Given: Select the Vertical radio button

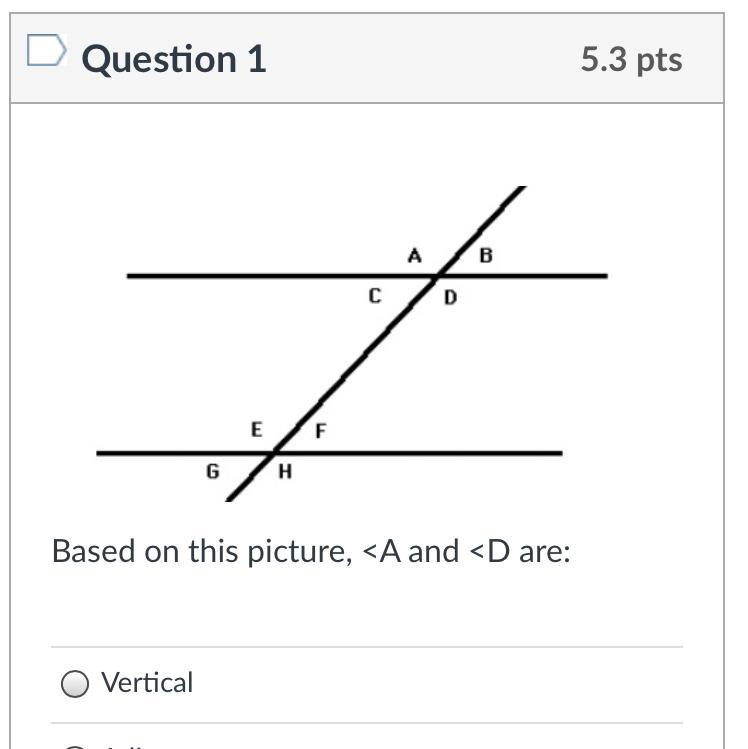Looking at the screenshot, I should 74,684.
